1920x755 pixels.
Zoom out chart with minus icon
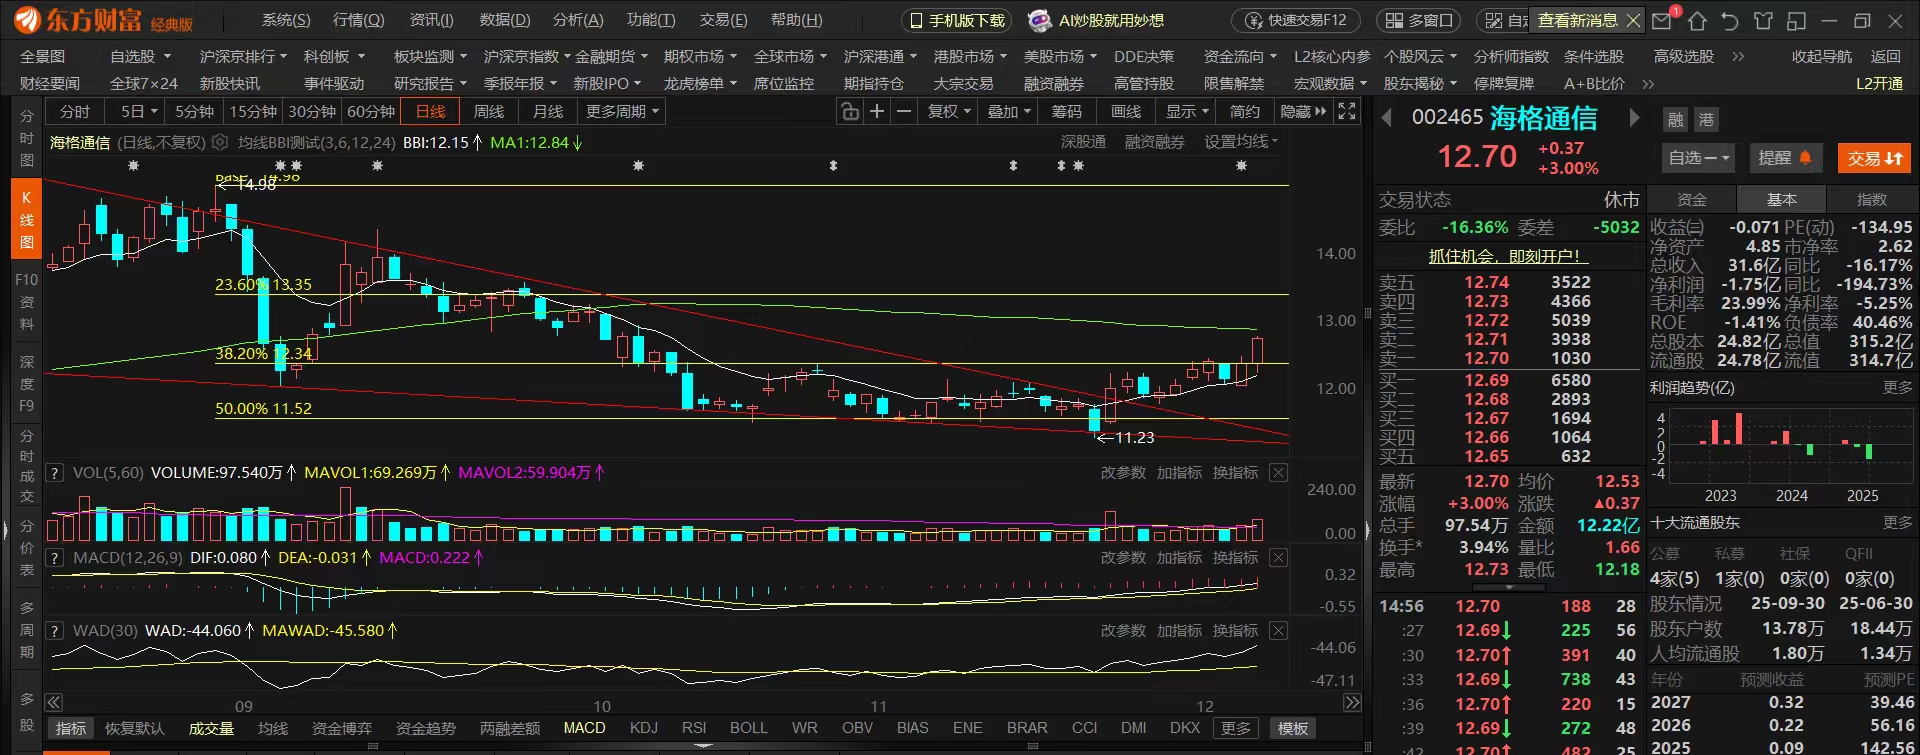click(x=904, y=111)
